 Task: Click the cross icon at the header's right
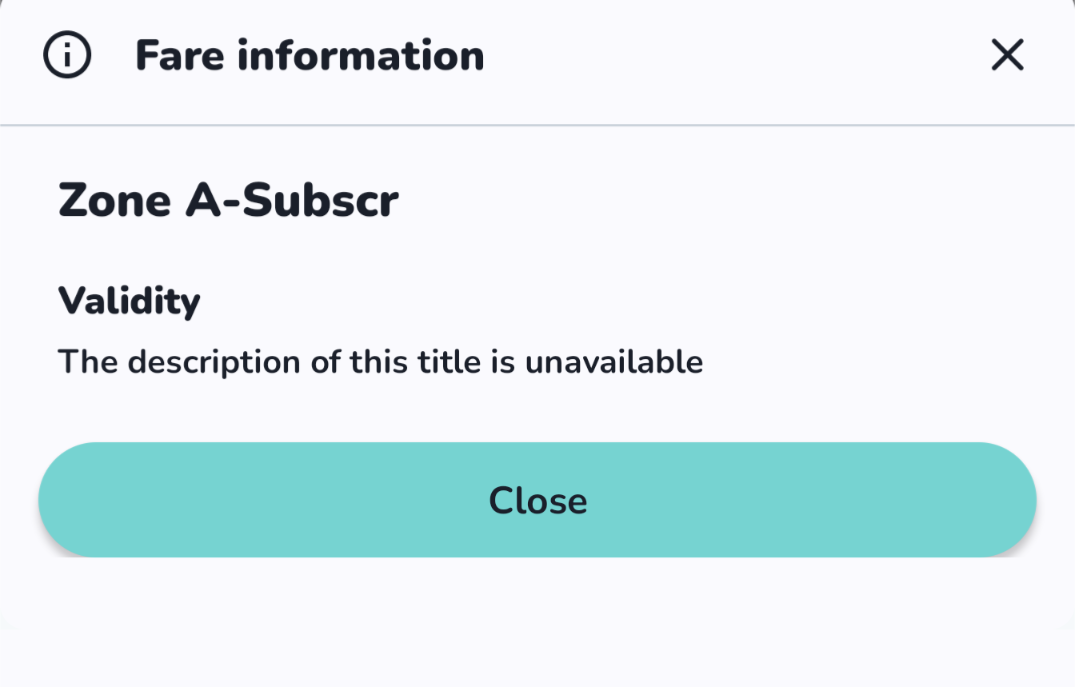[x=1007, y=55]
